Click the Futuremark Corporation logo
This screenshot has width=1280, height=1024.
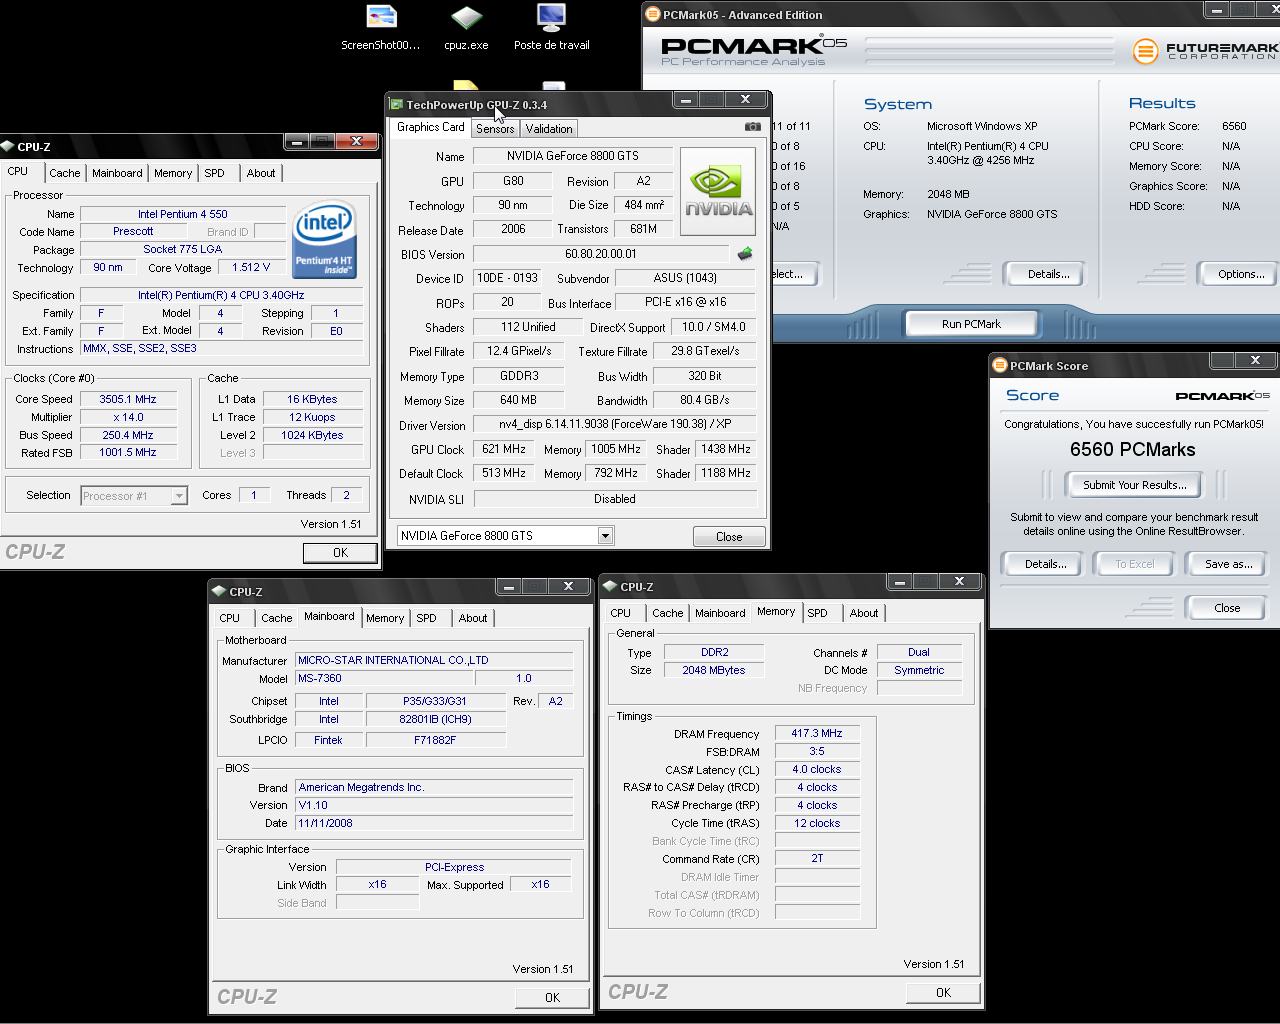tap(1205, 50)
